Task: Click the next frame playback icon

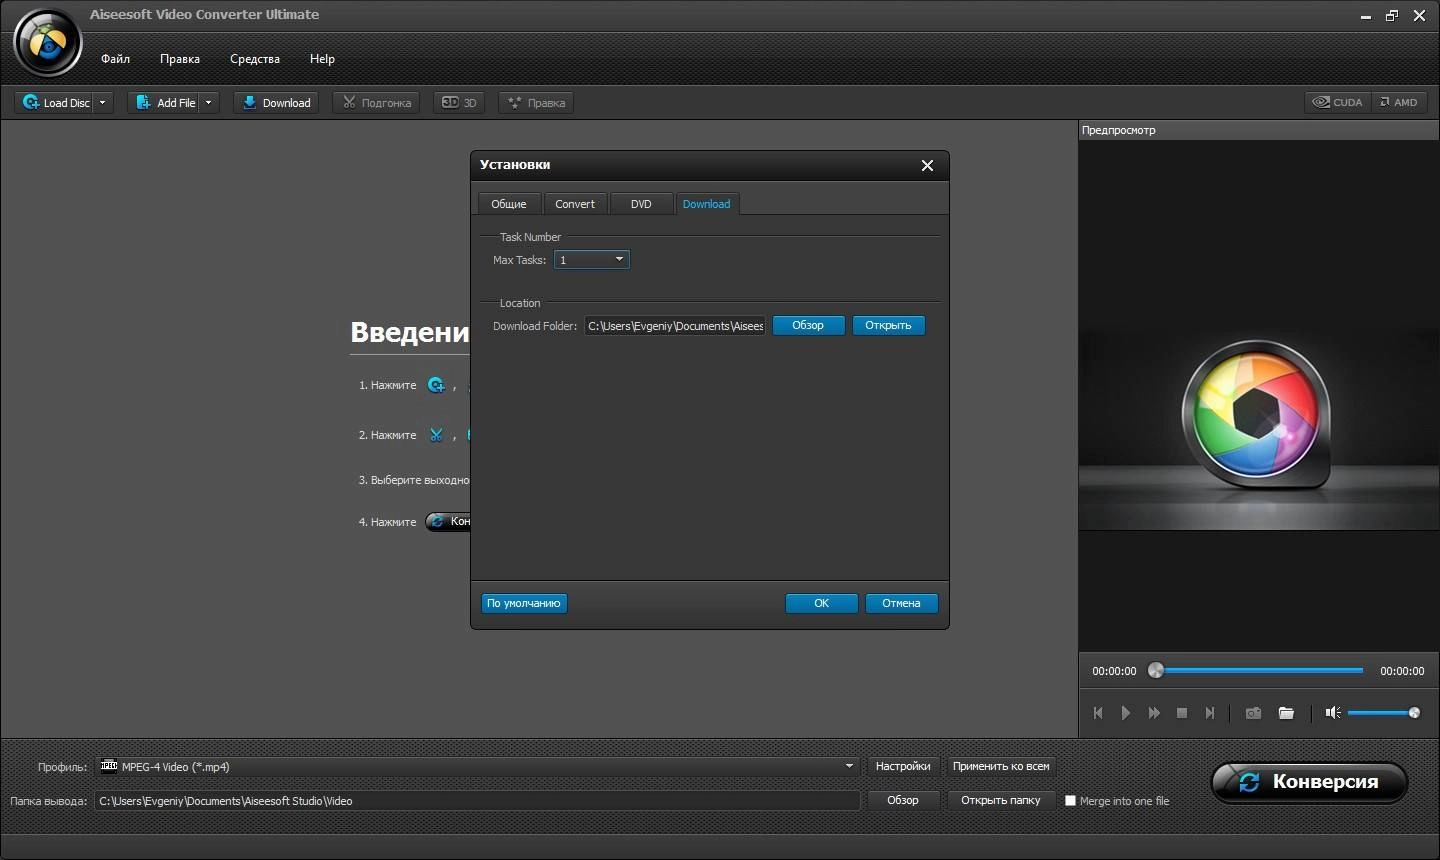Action: pos(1210,713)
